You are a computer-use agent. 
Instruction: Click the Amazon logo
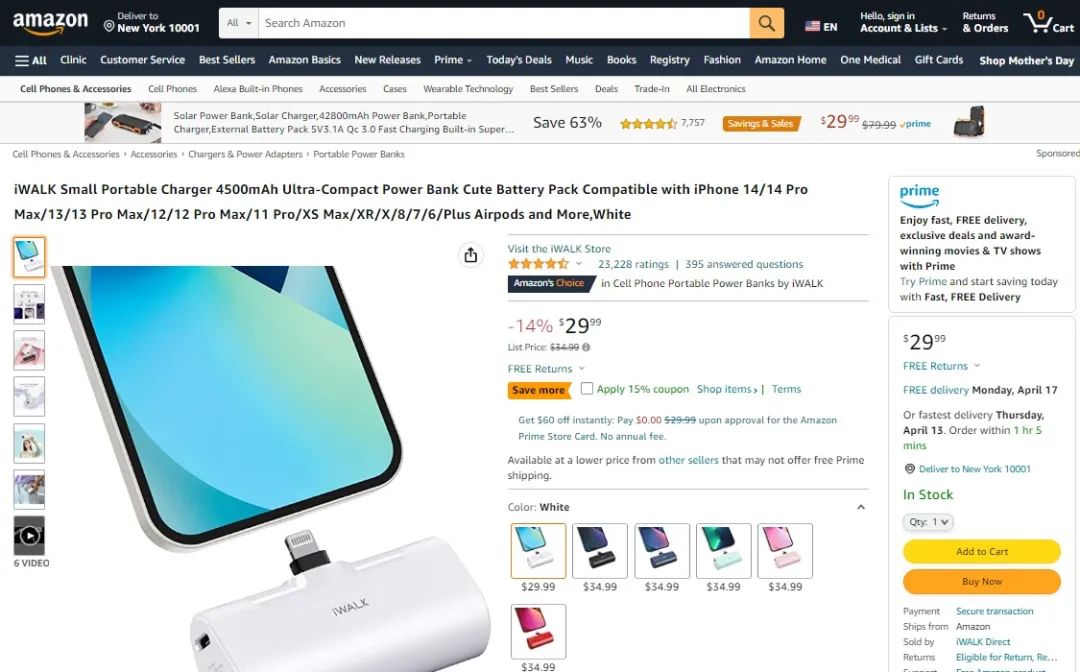50,23
